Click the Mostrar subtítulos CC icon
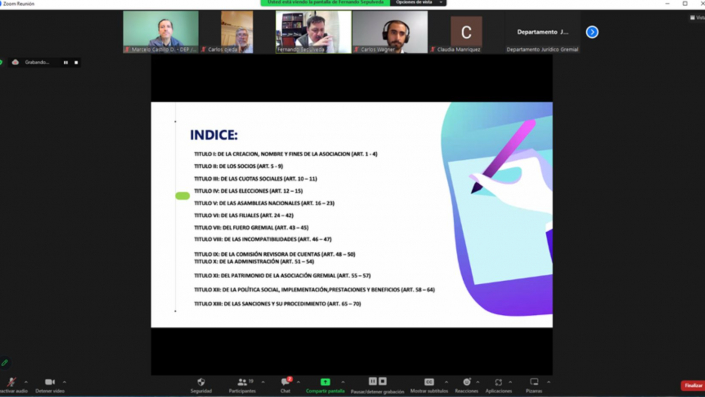This screenshot has width=705, height=397. click(x=429, y=382)
